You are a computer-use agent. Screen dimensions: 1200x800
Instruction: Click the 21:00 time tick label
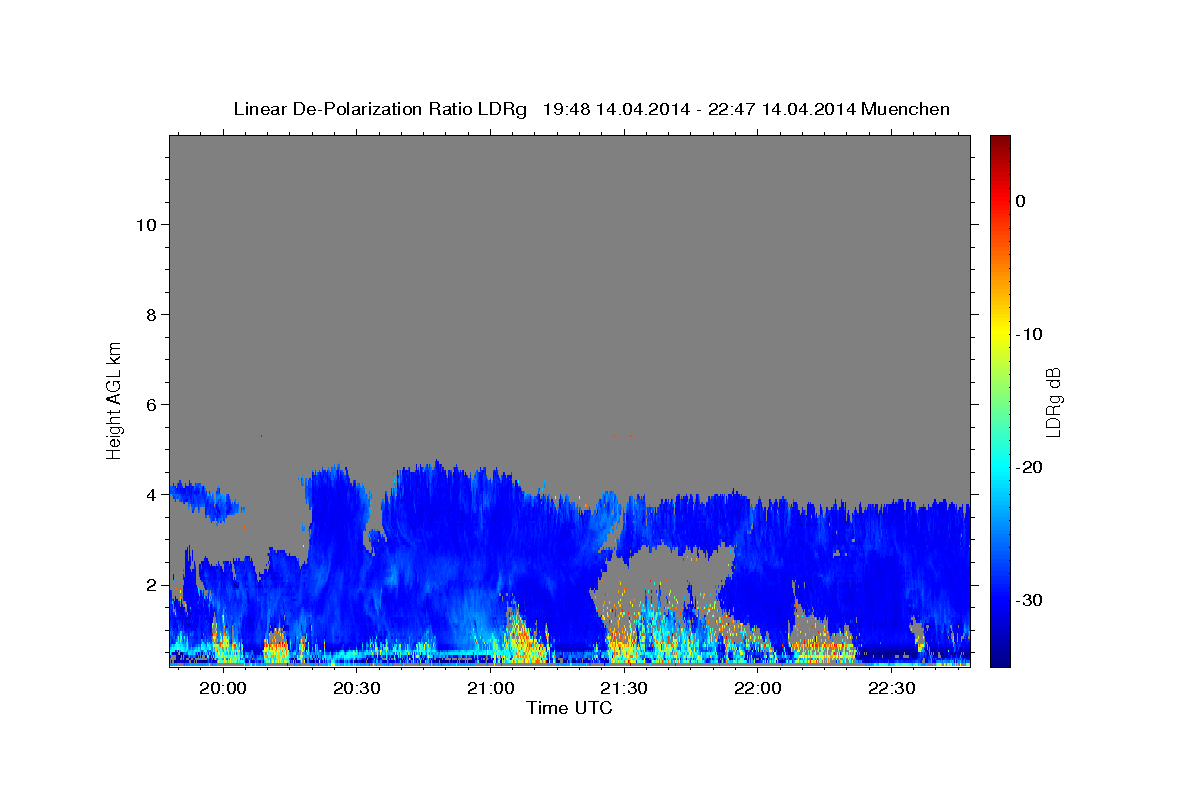pos(490,689)
